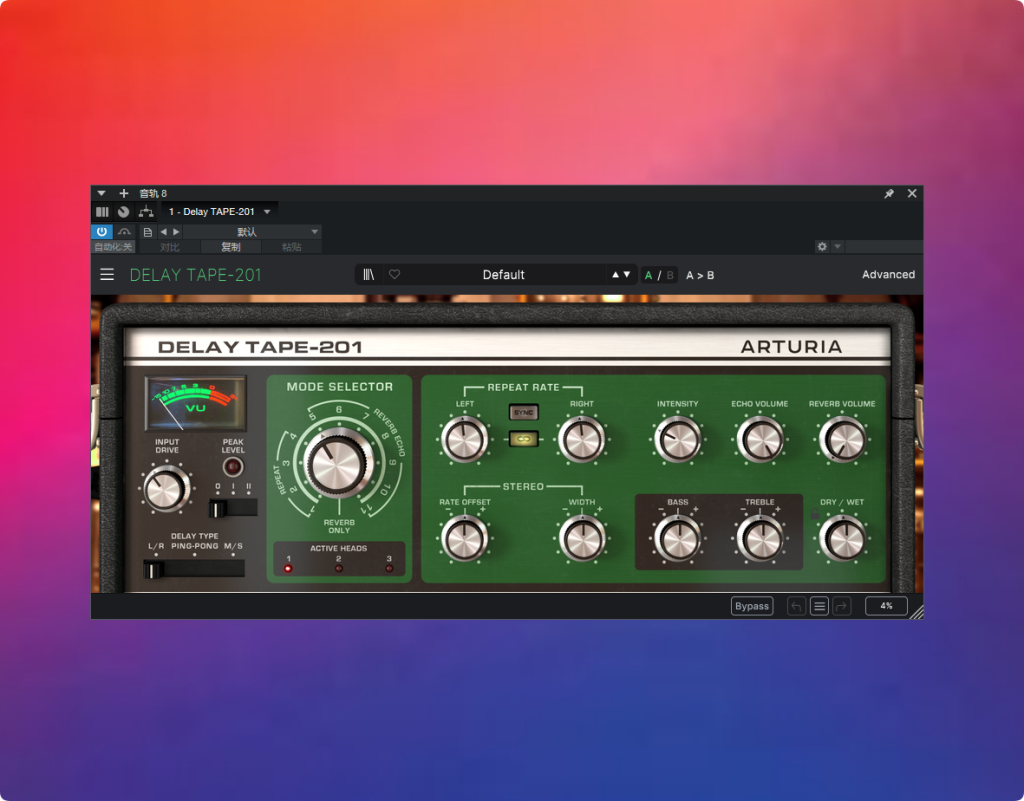Click the TREBLE knob
The width and height of the screenshot is (1024, 801).
760,539
